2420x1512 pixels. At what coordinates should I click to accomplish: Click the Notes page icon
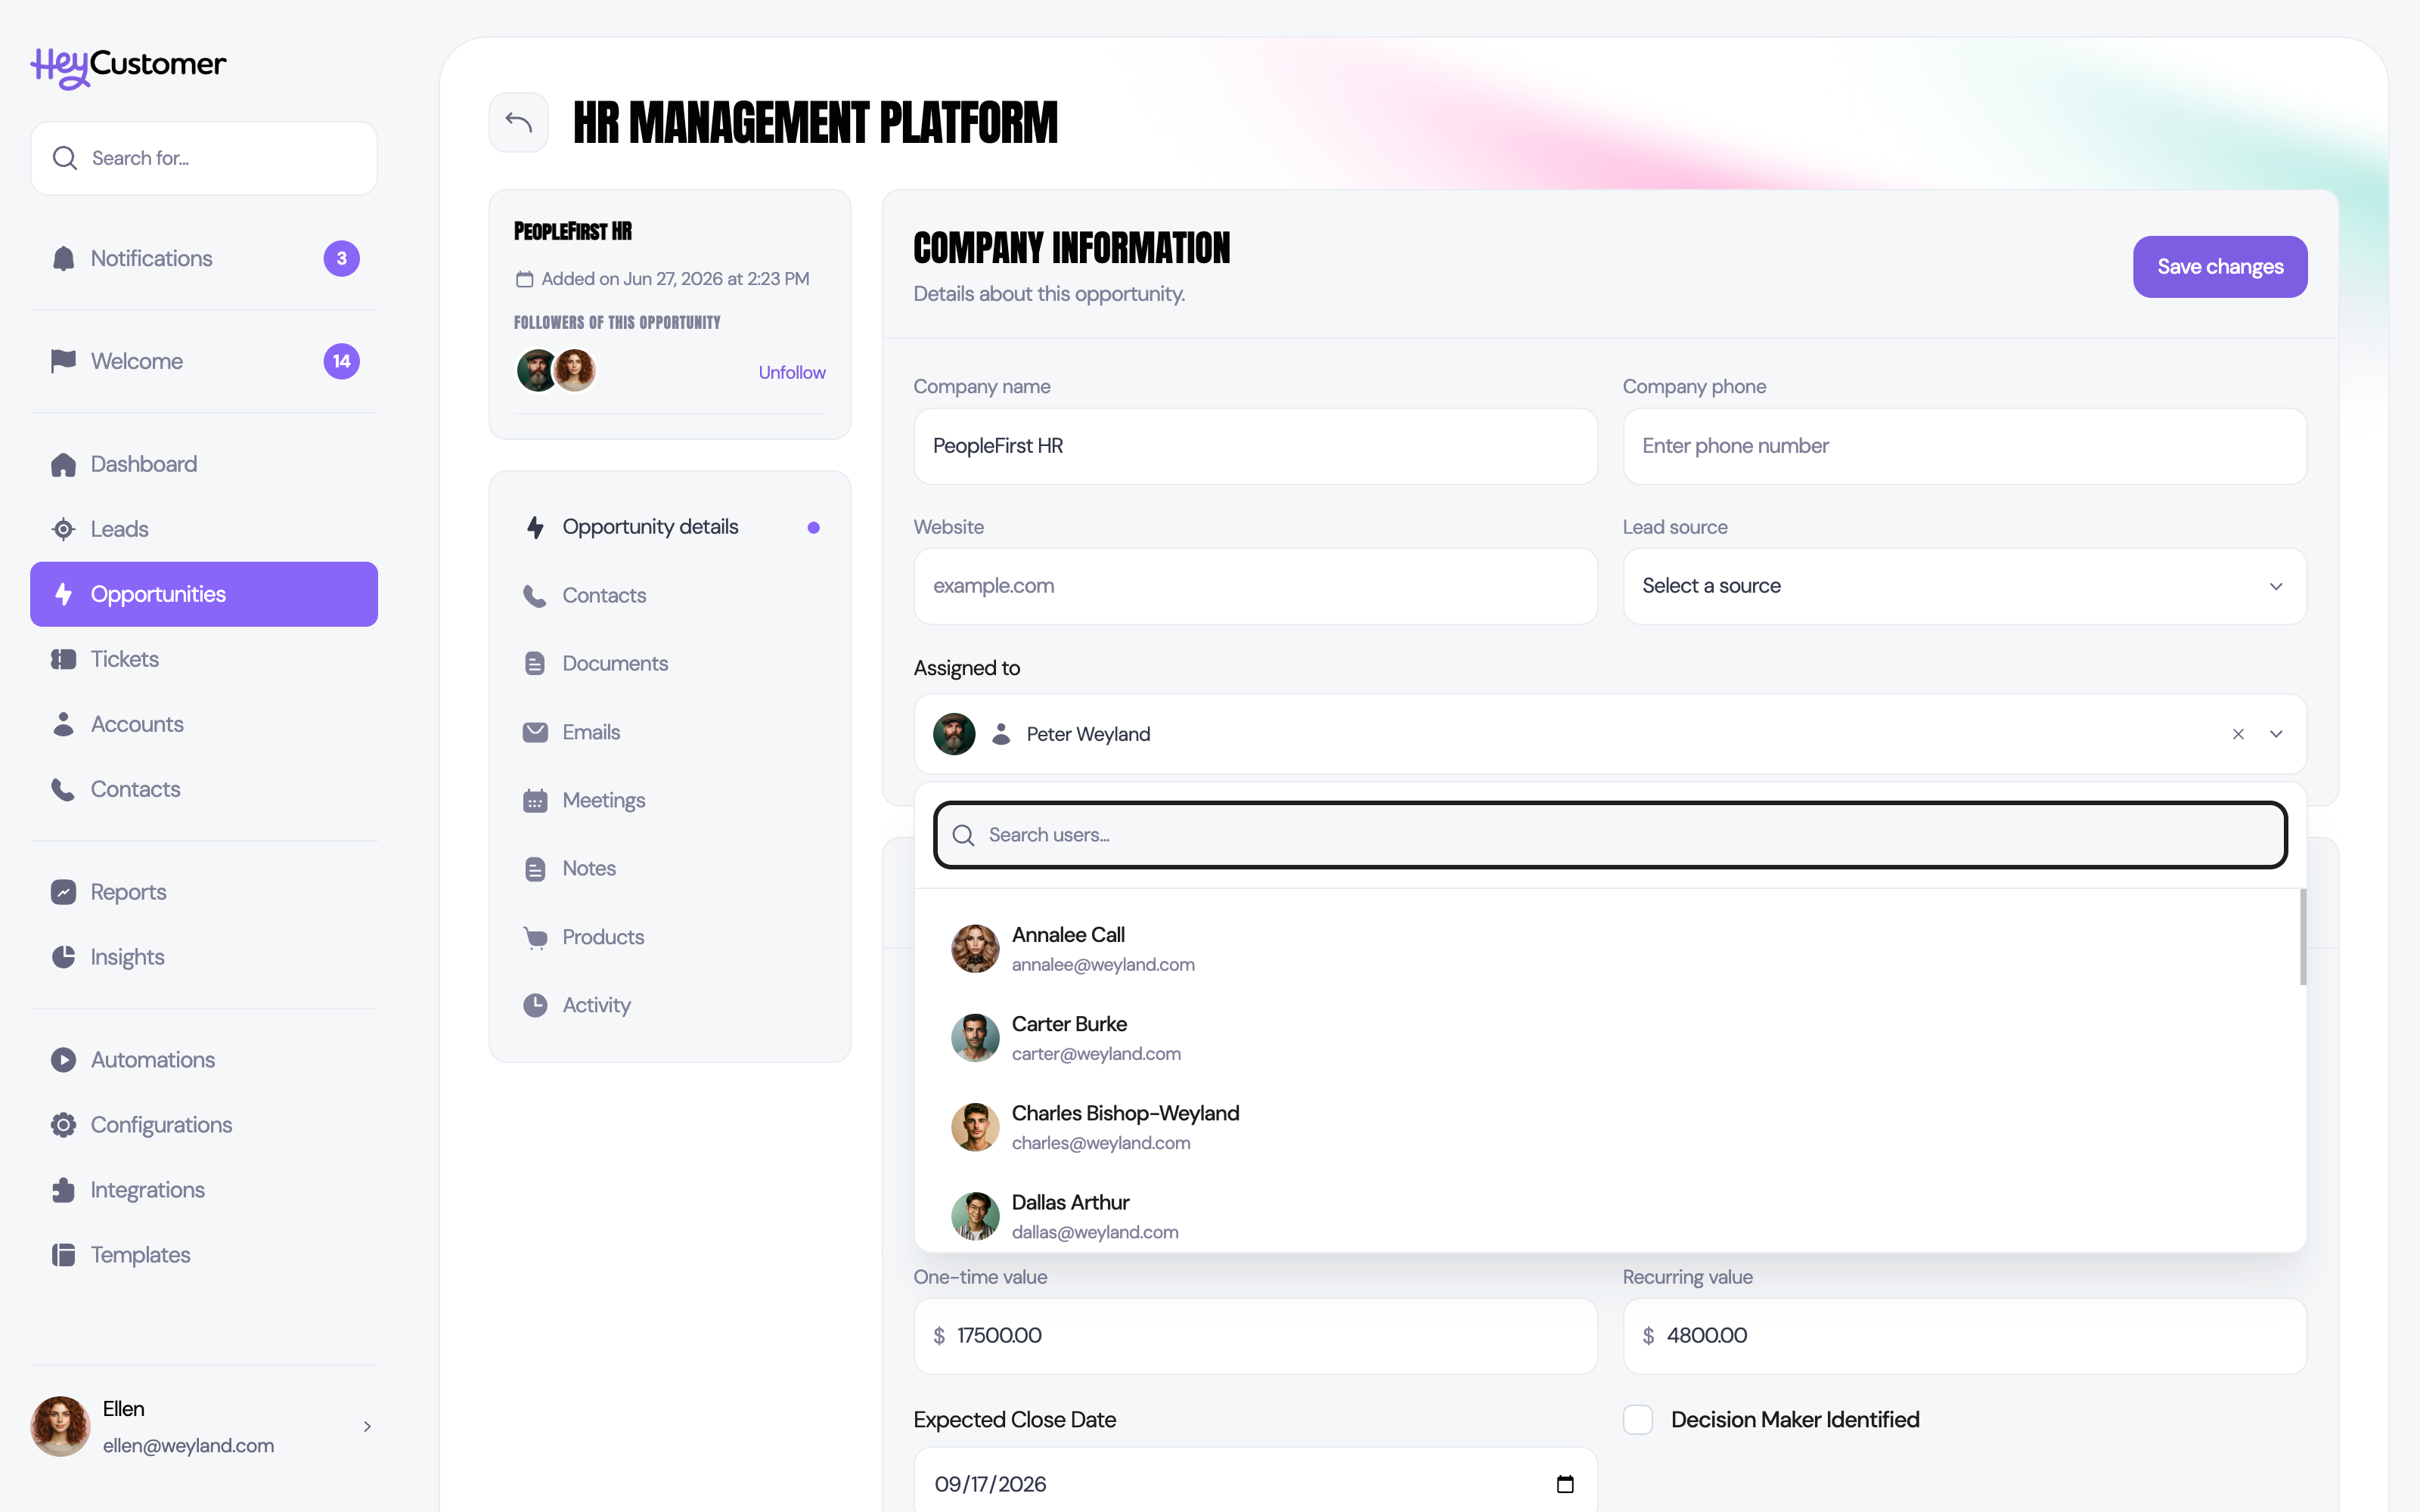[x=535, y=869]
